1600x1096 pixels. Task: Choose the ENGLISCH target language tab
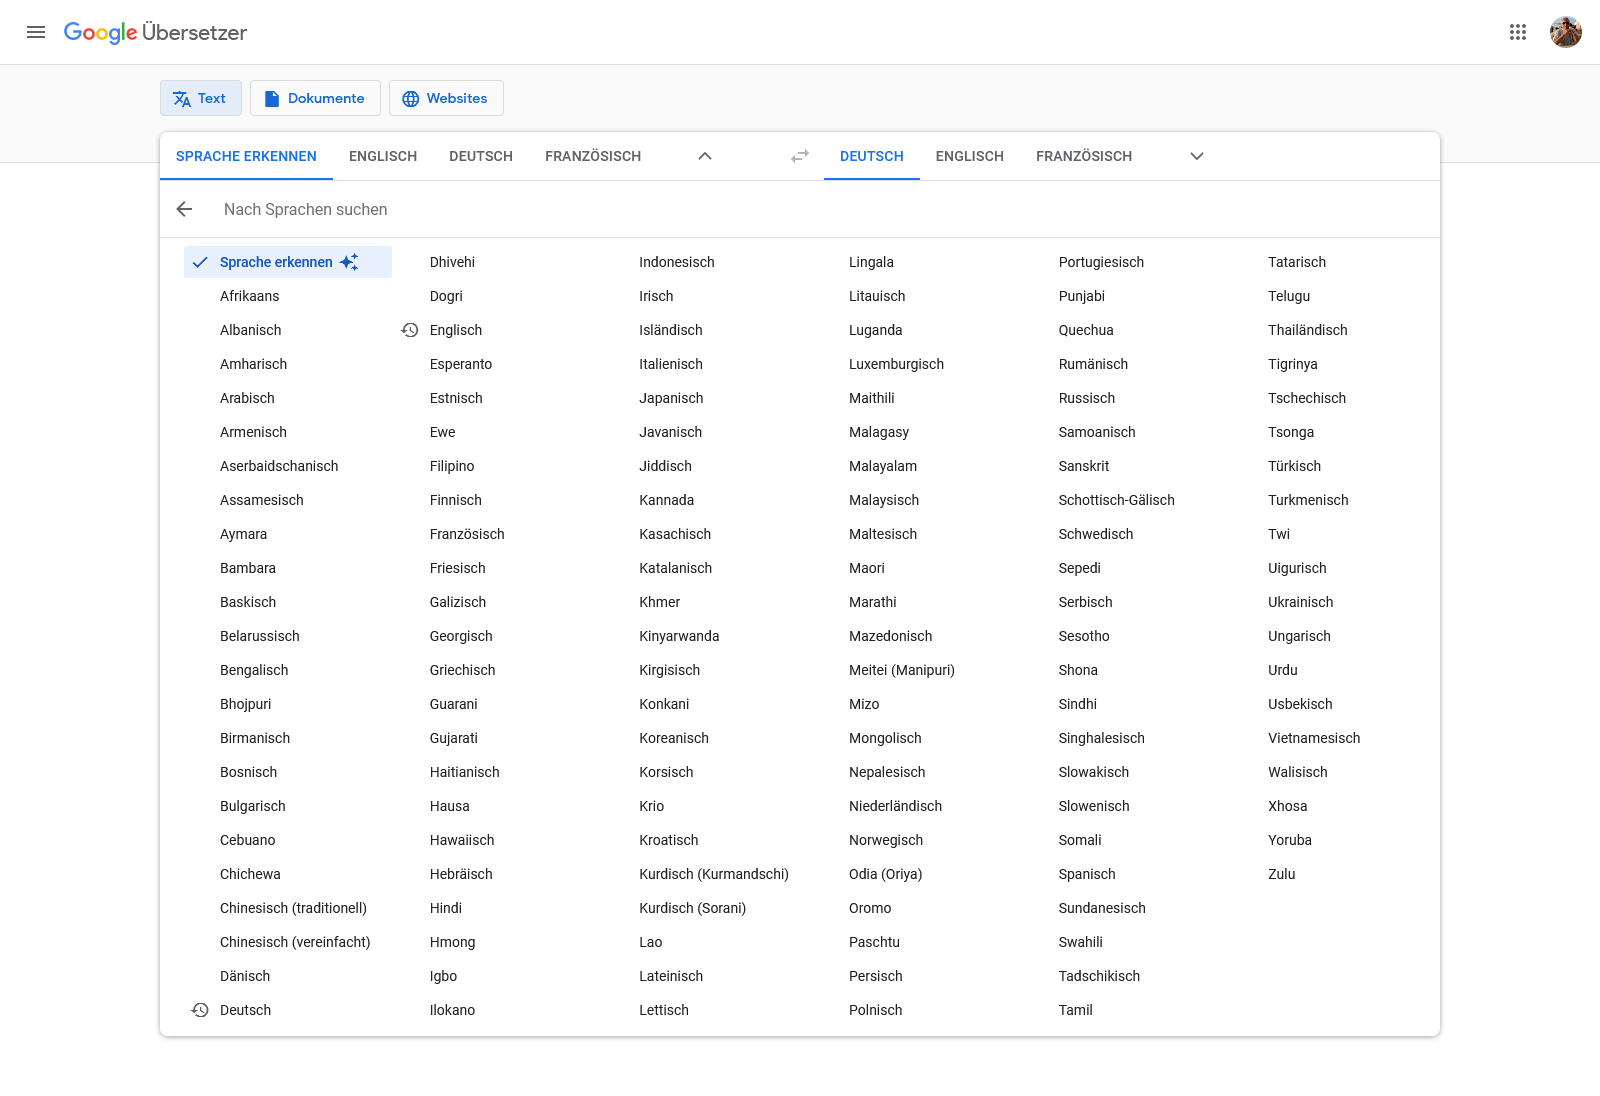[x=969, y=156]
